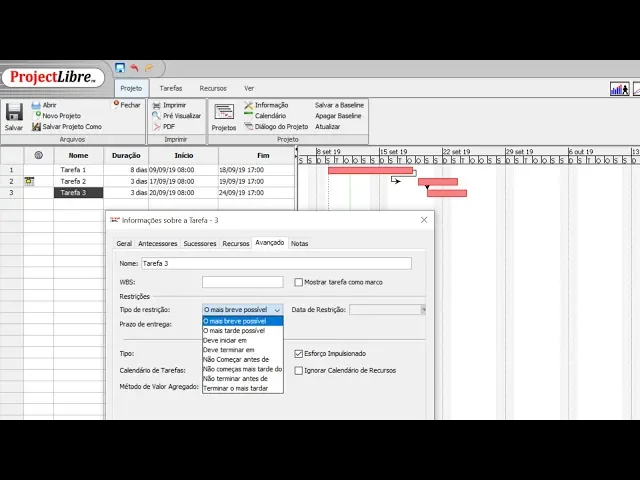The height and width of the screenshot is (480, 640).
Task: Select row number 2 header
Action: 11,181
